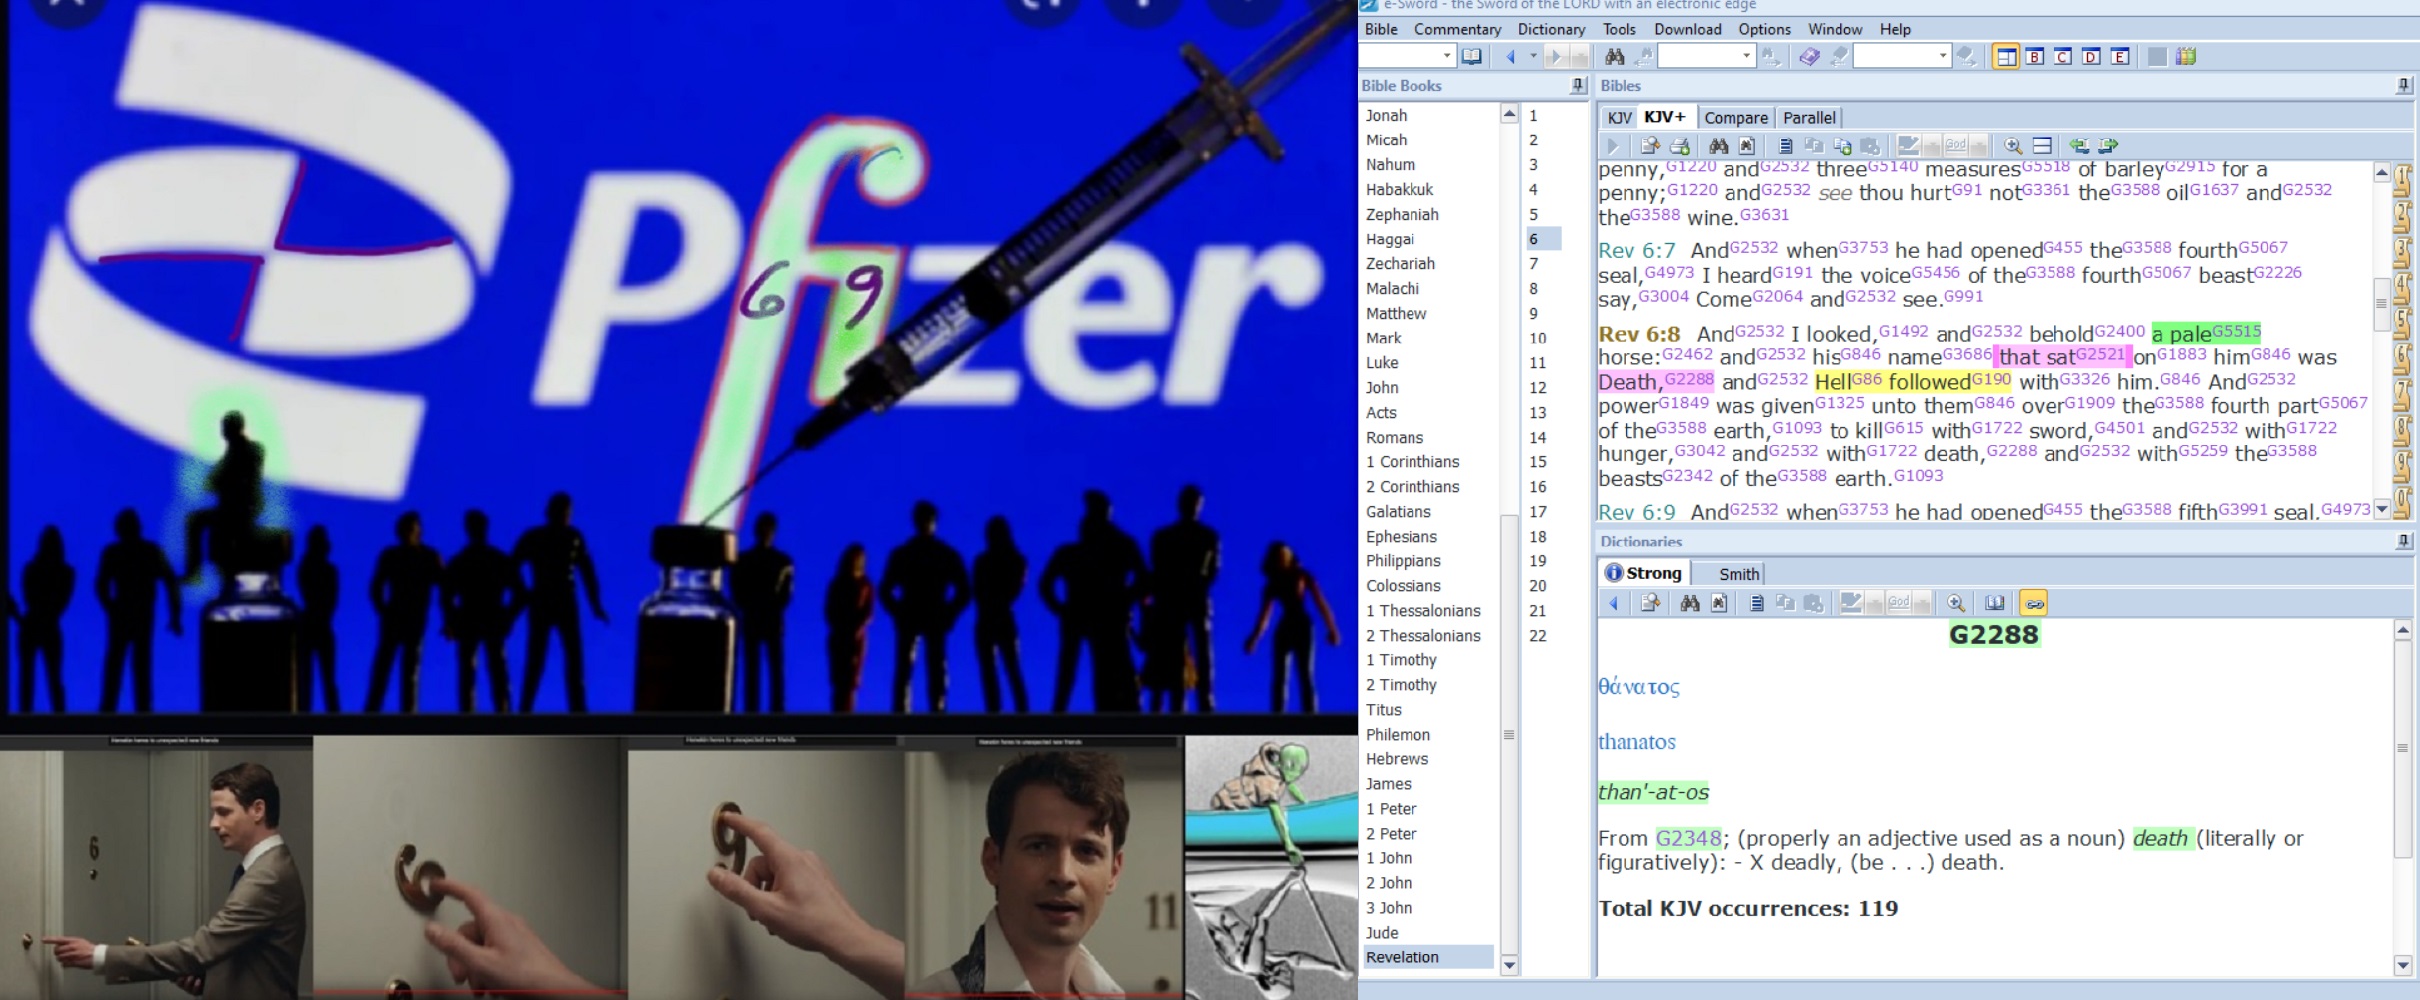Click find-on-page icon in Dictionaries toolbar
This screenshot has height=1000, width=2420.
1719,603
